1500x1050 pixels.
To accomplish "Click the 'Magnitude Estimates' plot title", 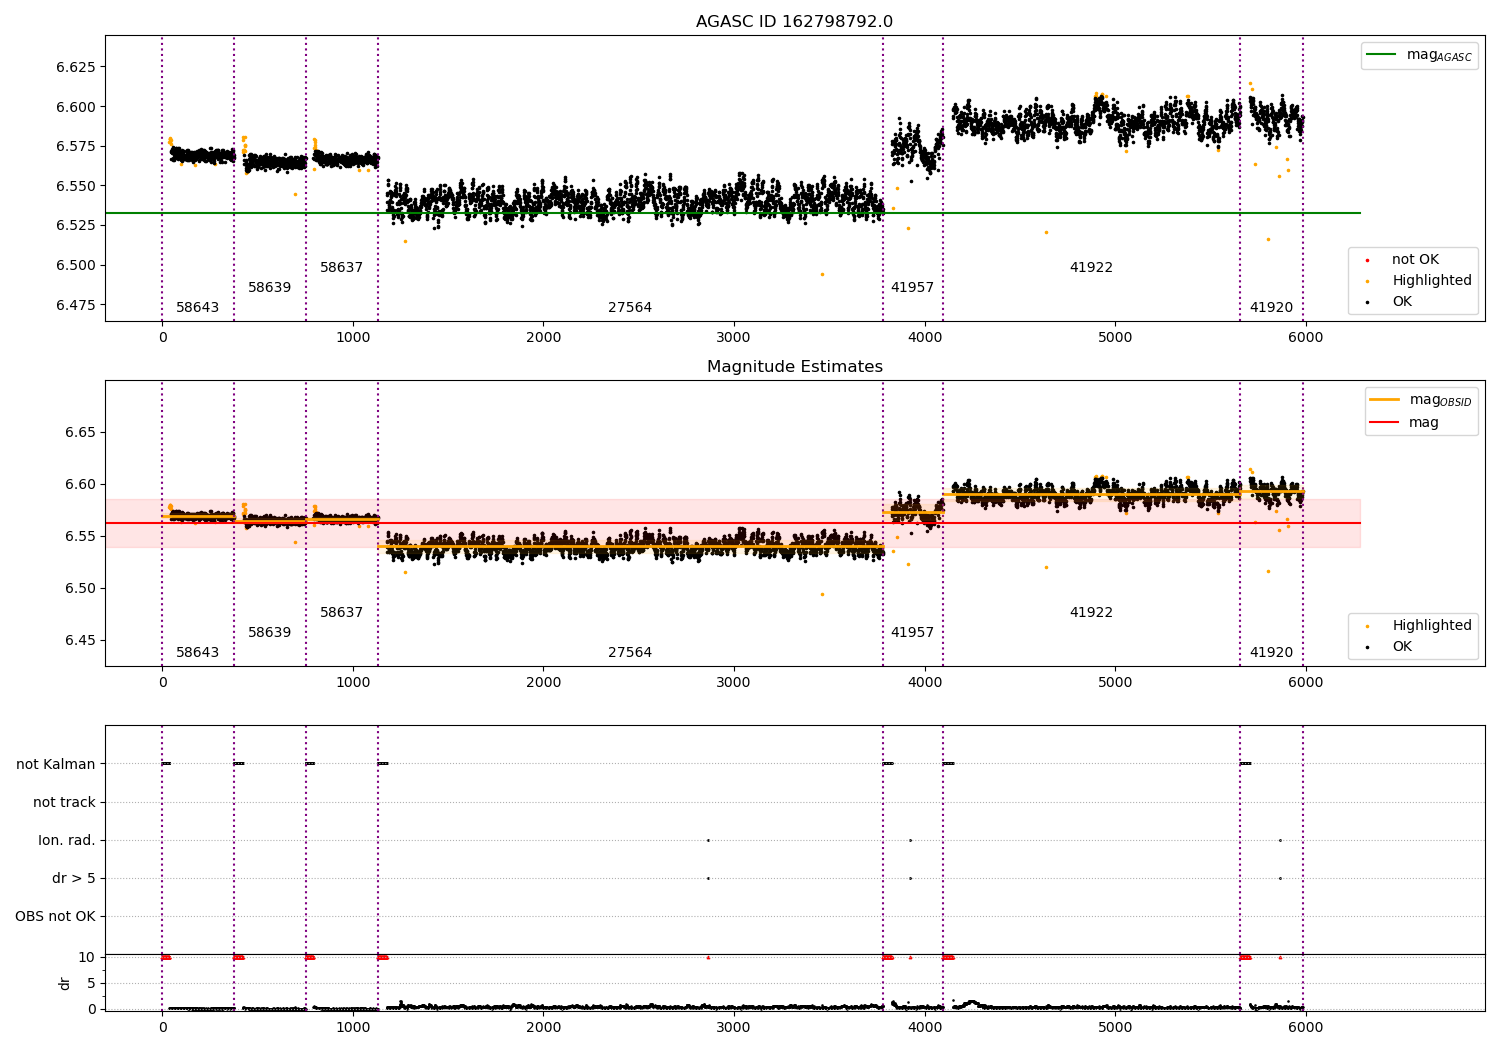I will [x=794, y=367].
